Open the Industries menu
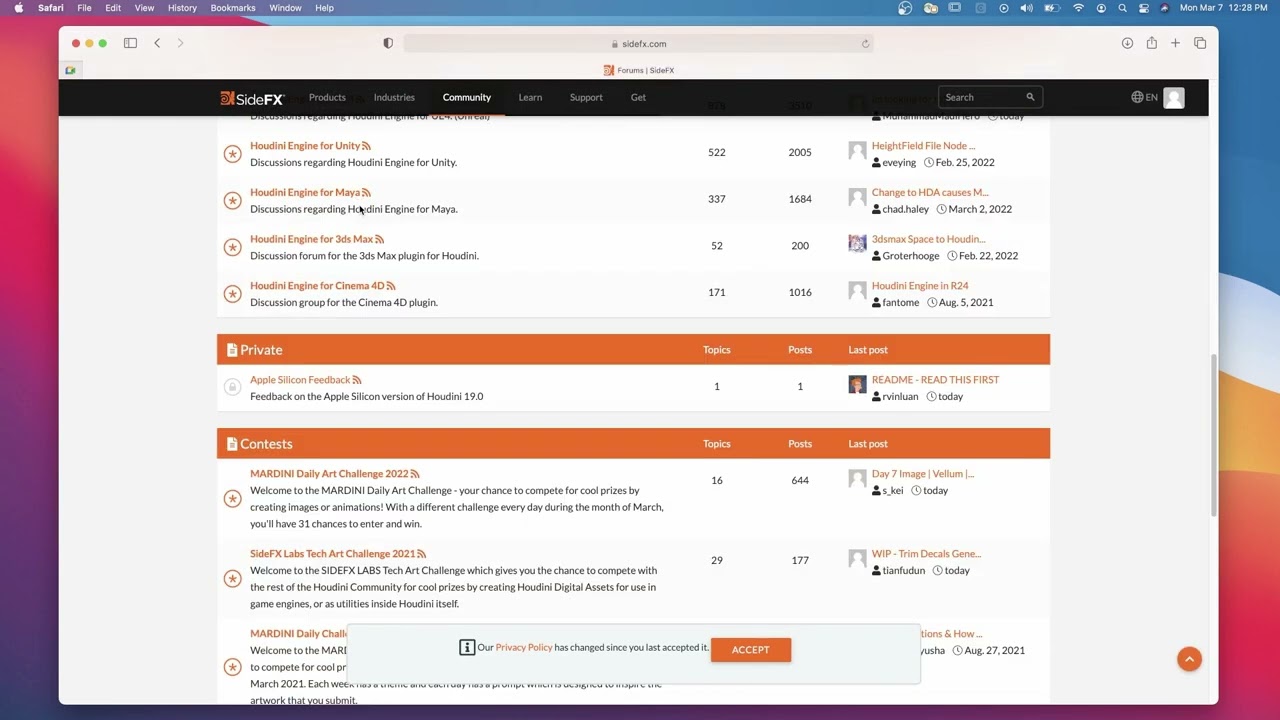 (394, 97)
